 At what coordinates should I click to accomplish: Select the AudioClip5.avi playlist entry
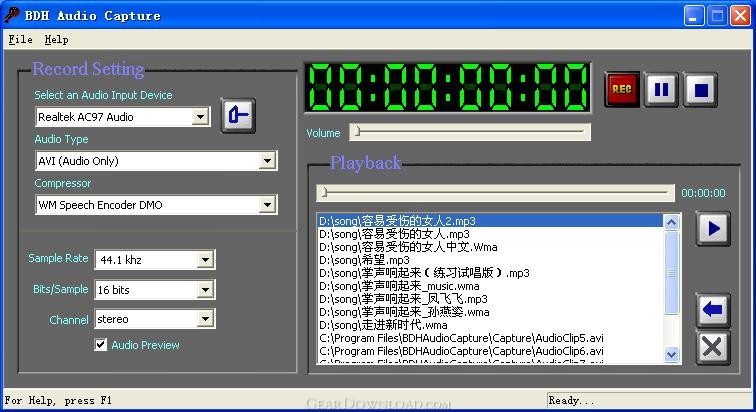tap(490, 338)
